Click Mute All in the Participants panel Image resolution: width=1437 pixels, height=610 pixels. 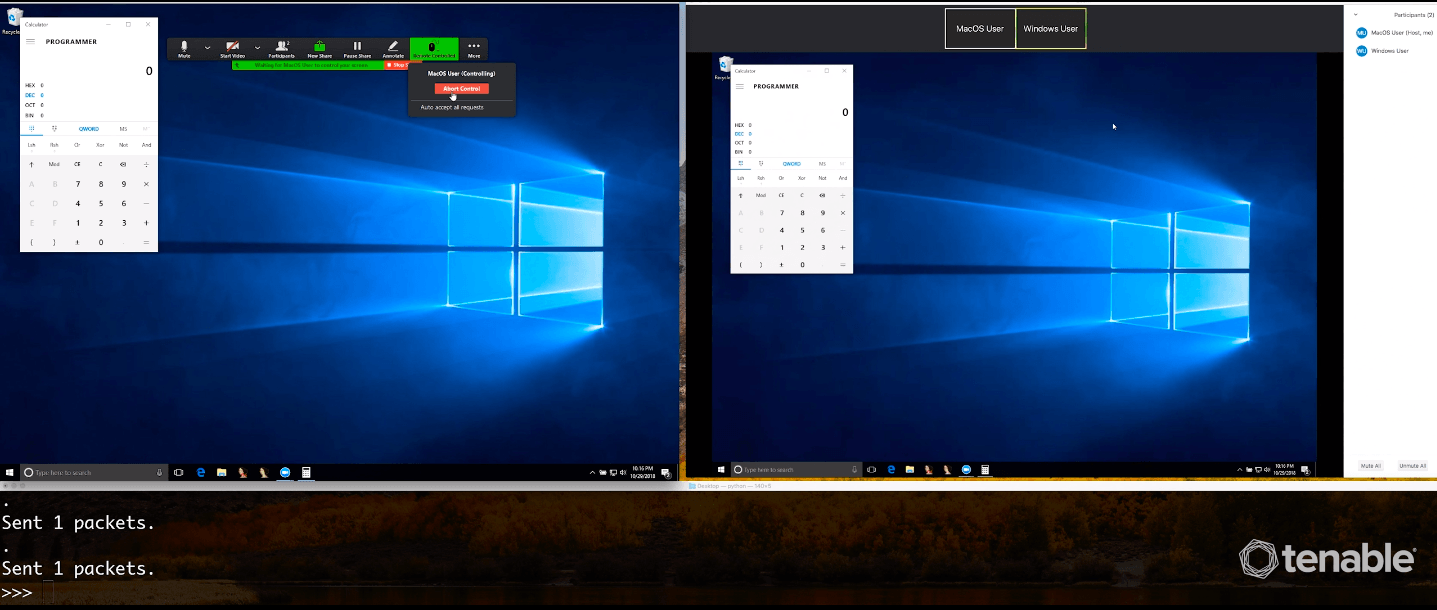1369,465
